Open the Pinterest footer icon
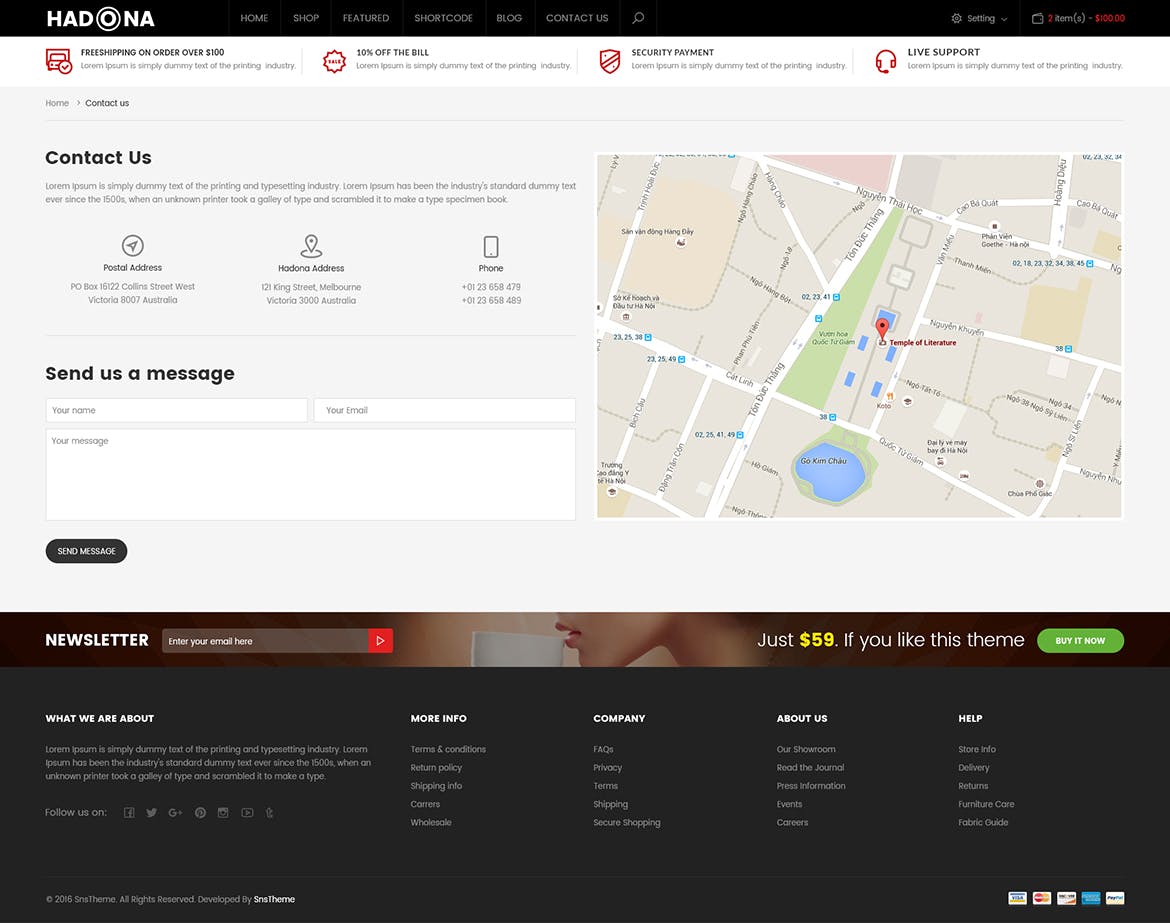Image resolution: width=1170 pixels, height=923 pixels. [x=200, y=813]
